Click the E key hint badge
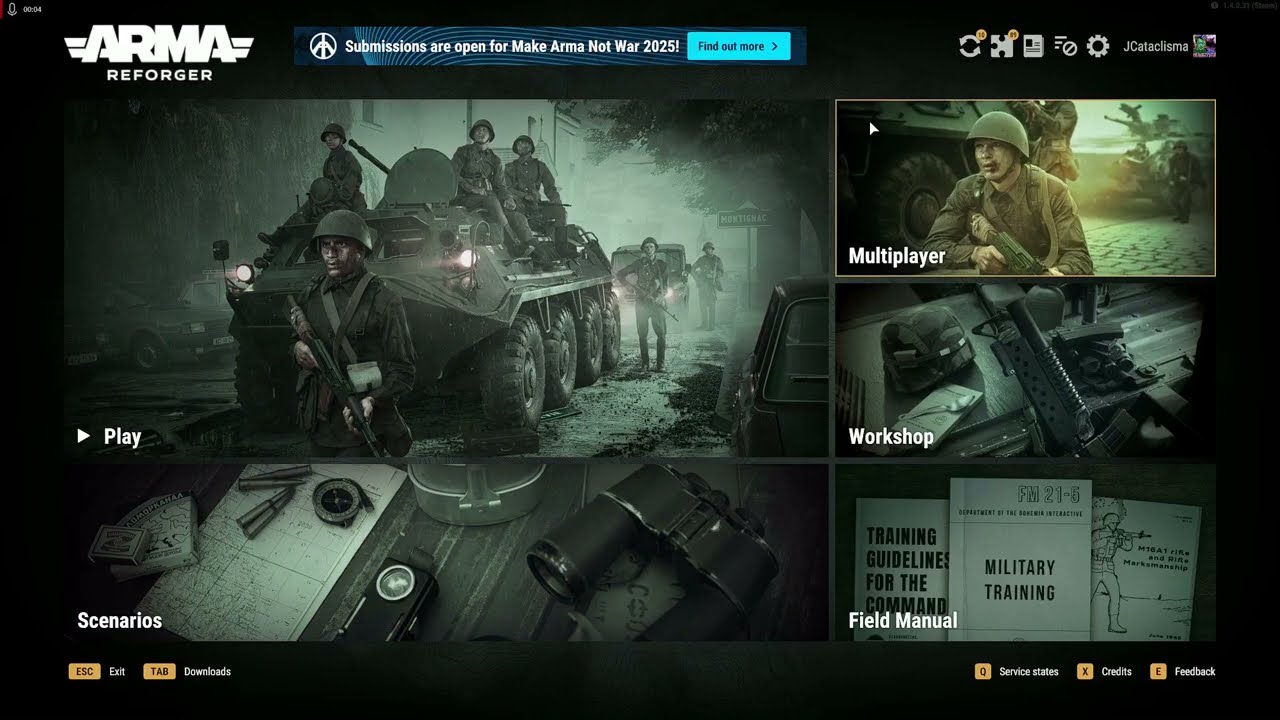1280x720 pixels. click(x=1158, y=672)
